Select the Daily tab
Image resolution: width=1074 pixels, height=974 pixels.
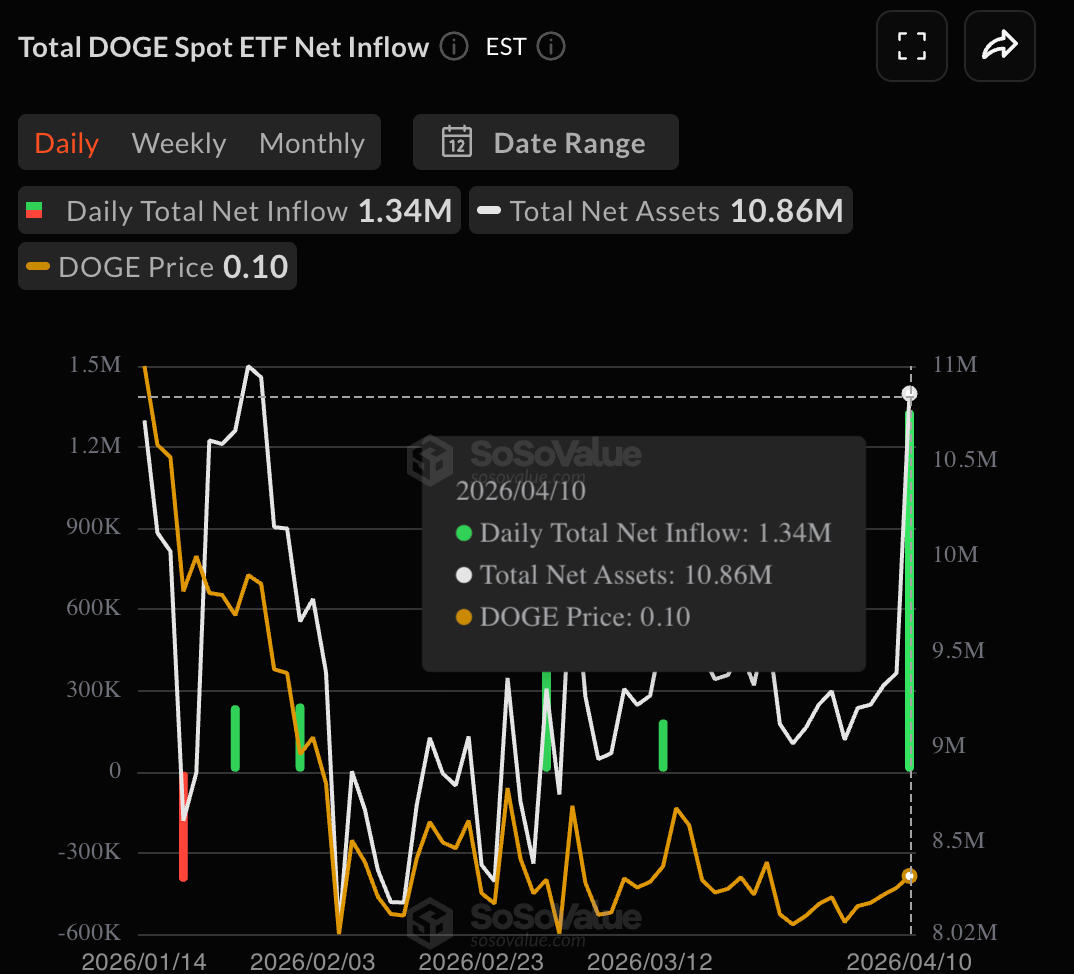pyautogui.click(x=67, y=143)
